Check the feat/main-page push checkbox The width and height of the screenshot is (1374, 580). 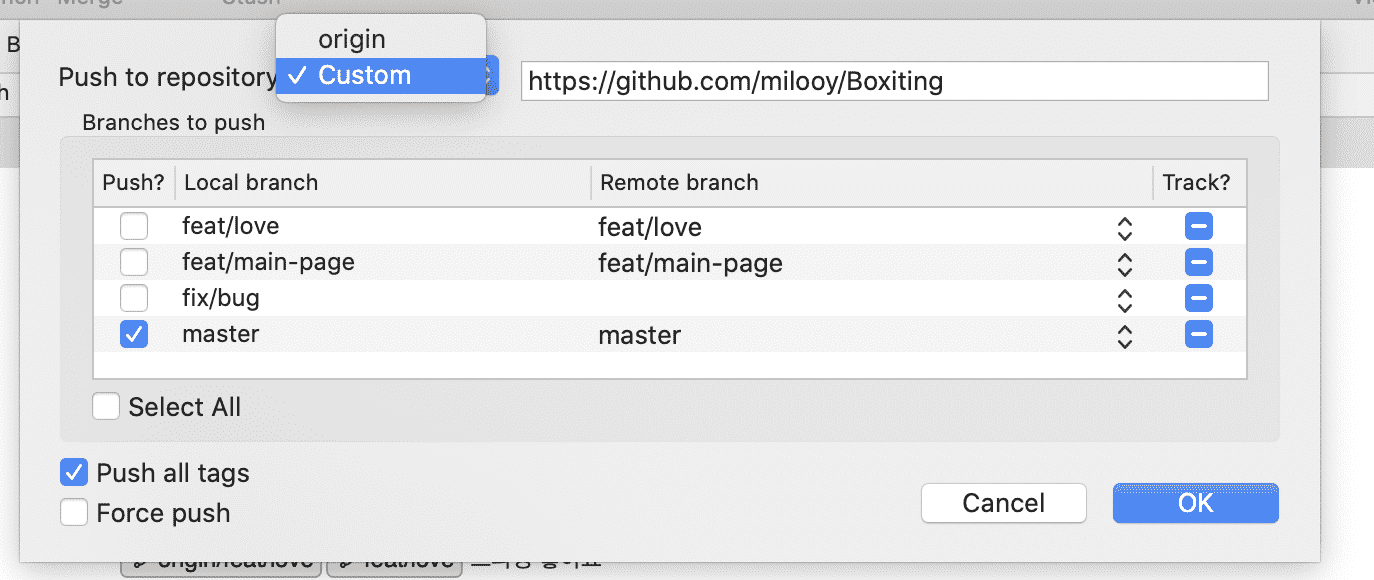pos(134,263)
